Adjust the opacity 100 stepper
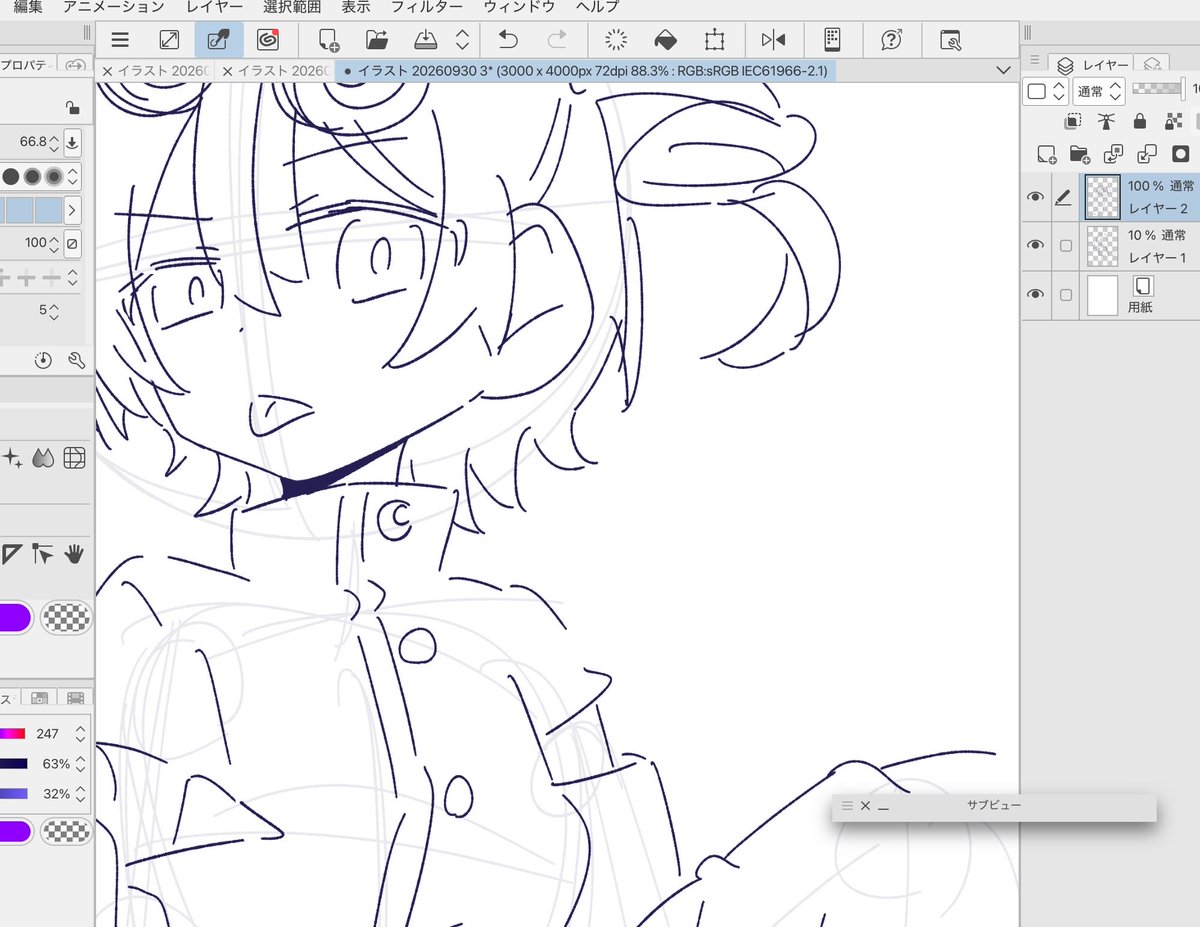Screen dimensions: 1200x927 54,243
